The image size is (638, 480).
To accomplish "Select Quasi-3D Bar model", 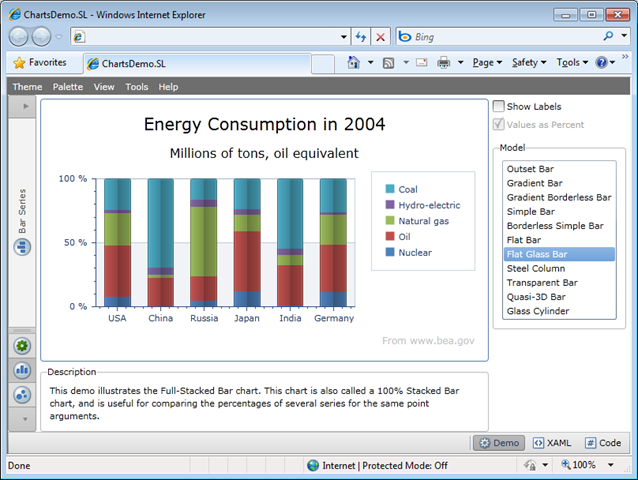I will [x=559, y=297].
